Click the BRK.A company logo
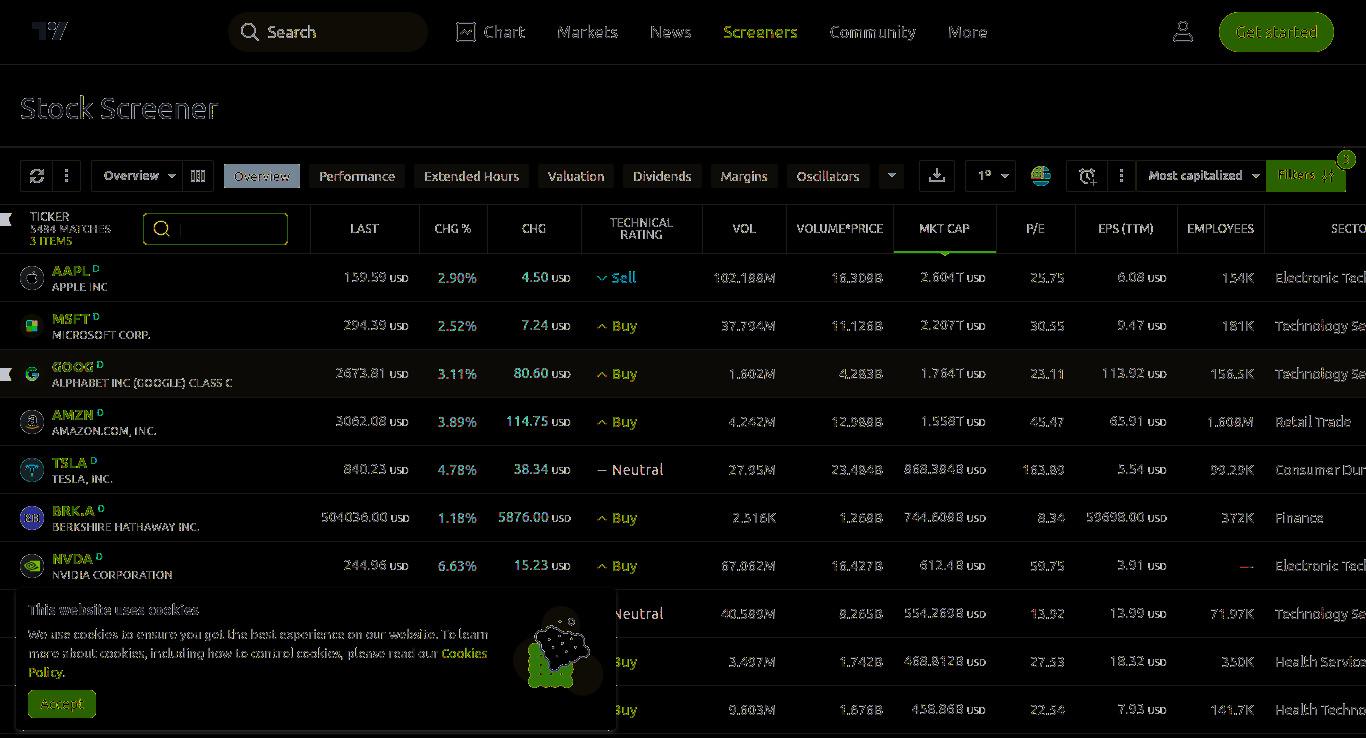Screen dimensions: 1366x738 click(x=32, y=518)
